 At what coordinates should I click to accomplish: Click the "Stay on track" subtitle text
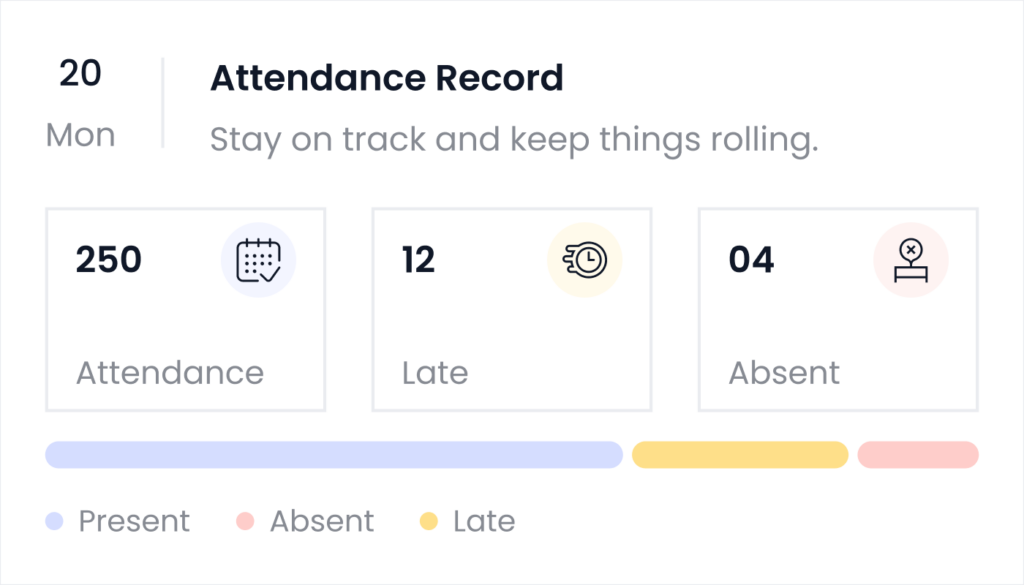(x=514, y=140)
